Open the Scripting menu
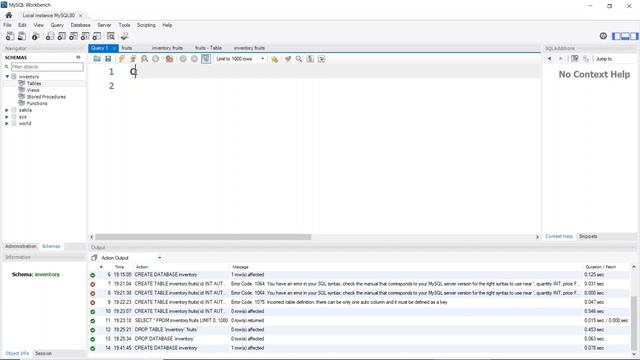The width and height of the screenshot is (640, 360). coord(146,25)
